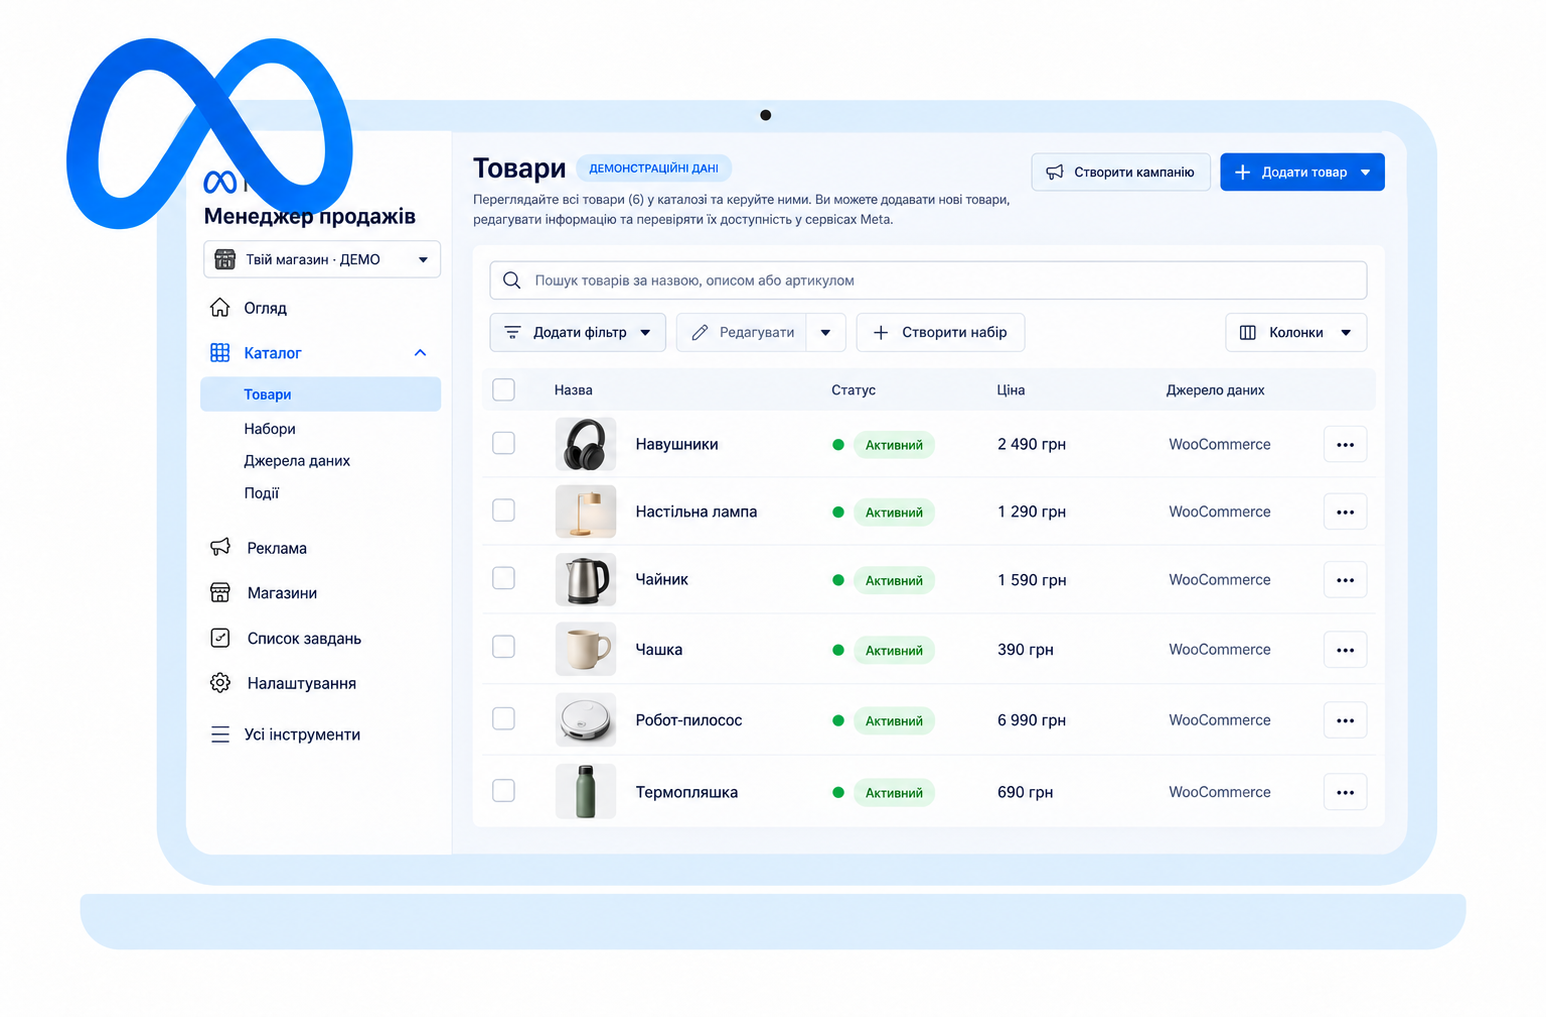Open options menu for Термопляшка row
The width and height of the screenshot is (1546, 1017).
pyautogui.click(x=1345, y=792)
